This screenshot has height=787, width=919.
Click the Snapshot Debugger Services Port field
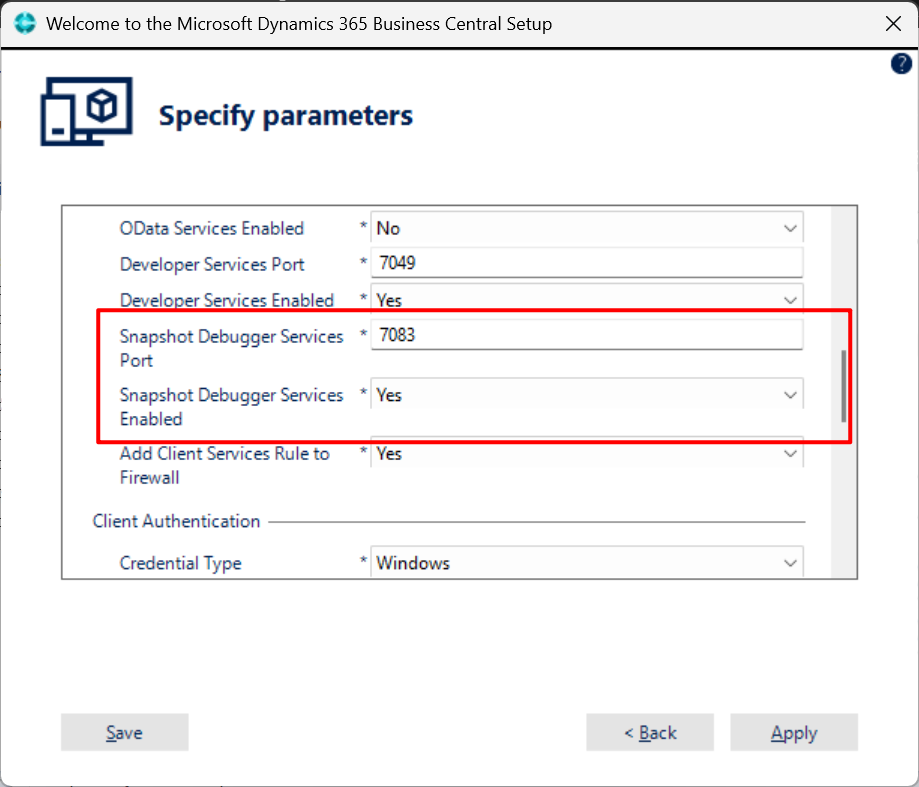(586, 335)
